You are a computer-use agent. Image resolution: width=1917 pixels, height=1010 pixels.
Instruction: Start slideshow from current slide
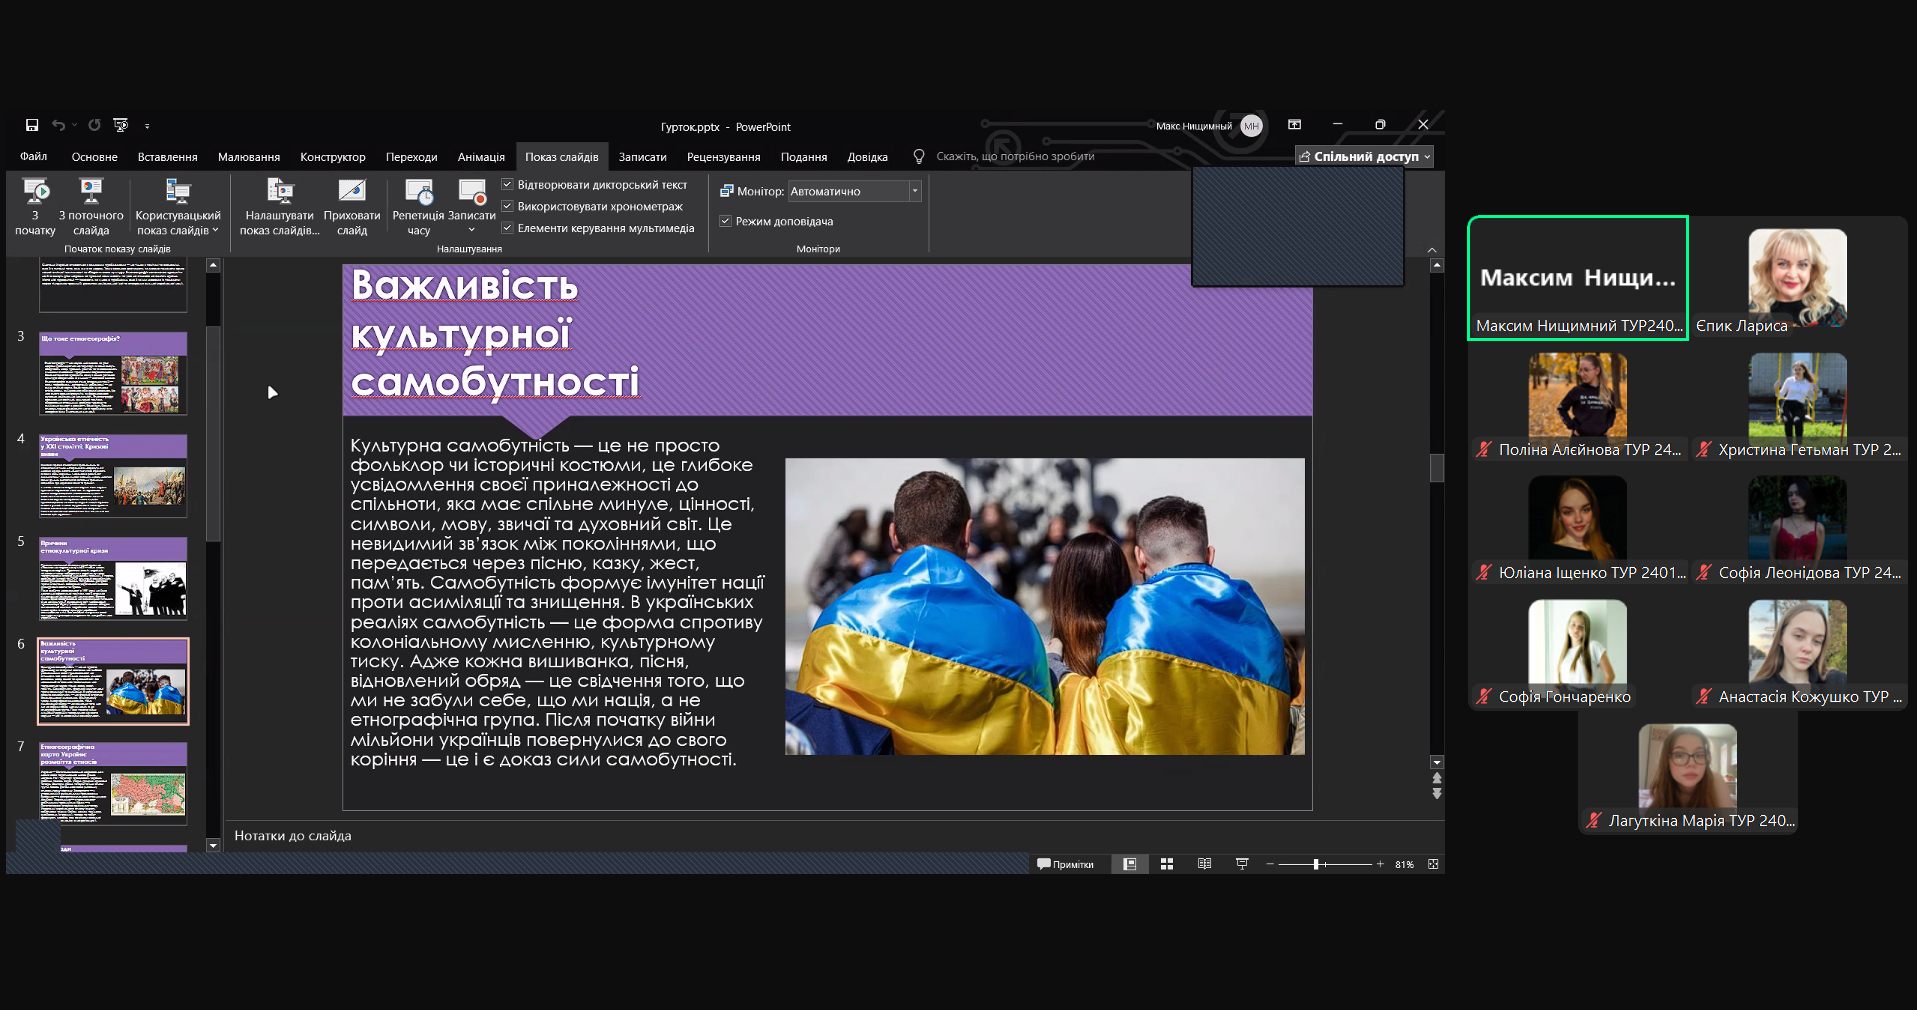[91, 192]
